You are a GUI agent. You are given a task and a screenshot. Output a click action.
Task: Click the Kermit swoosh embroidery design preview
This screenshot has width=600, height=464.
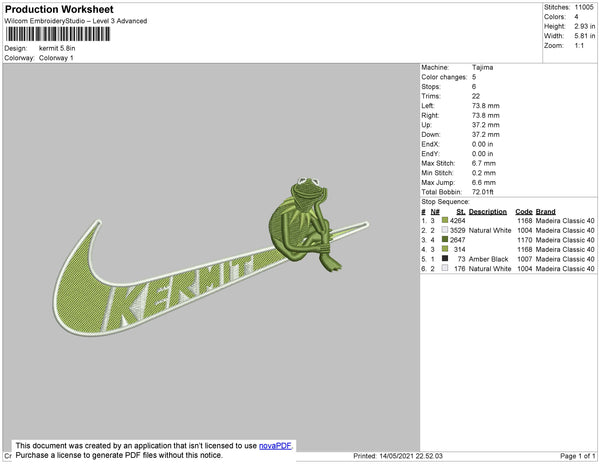click(211, 256)
